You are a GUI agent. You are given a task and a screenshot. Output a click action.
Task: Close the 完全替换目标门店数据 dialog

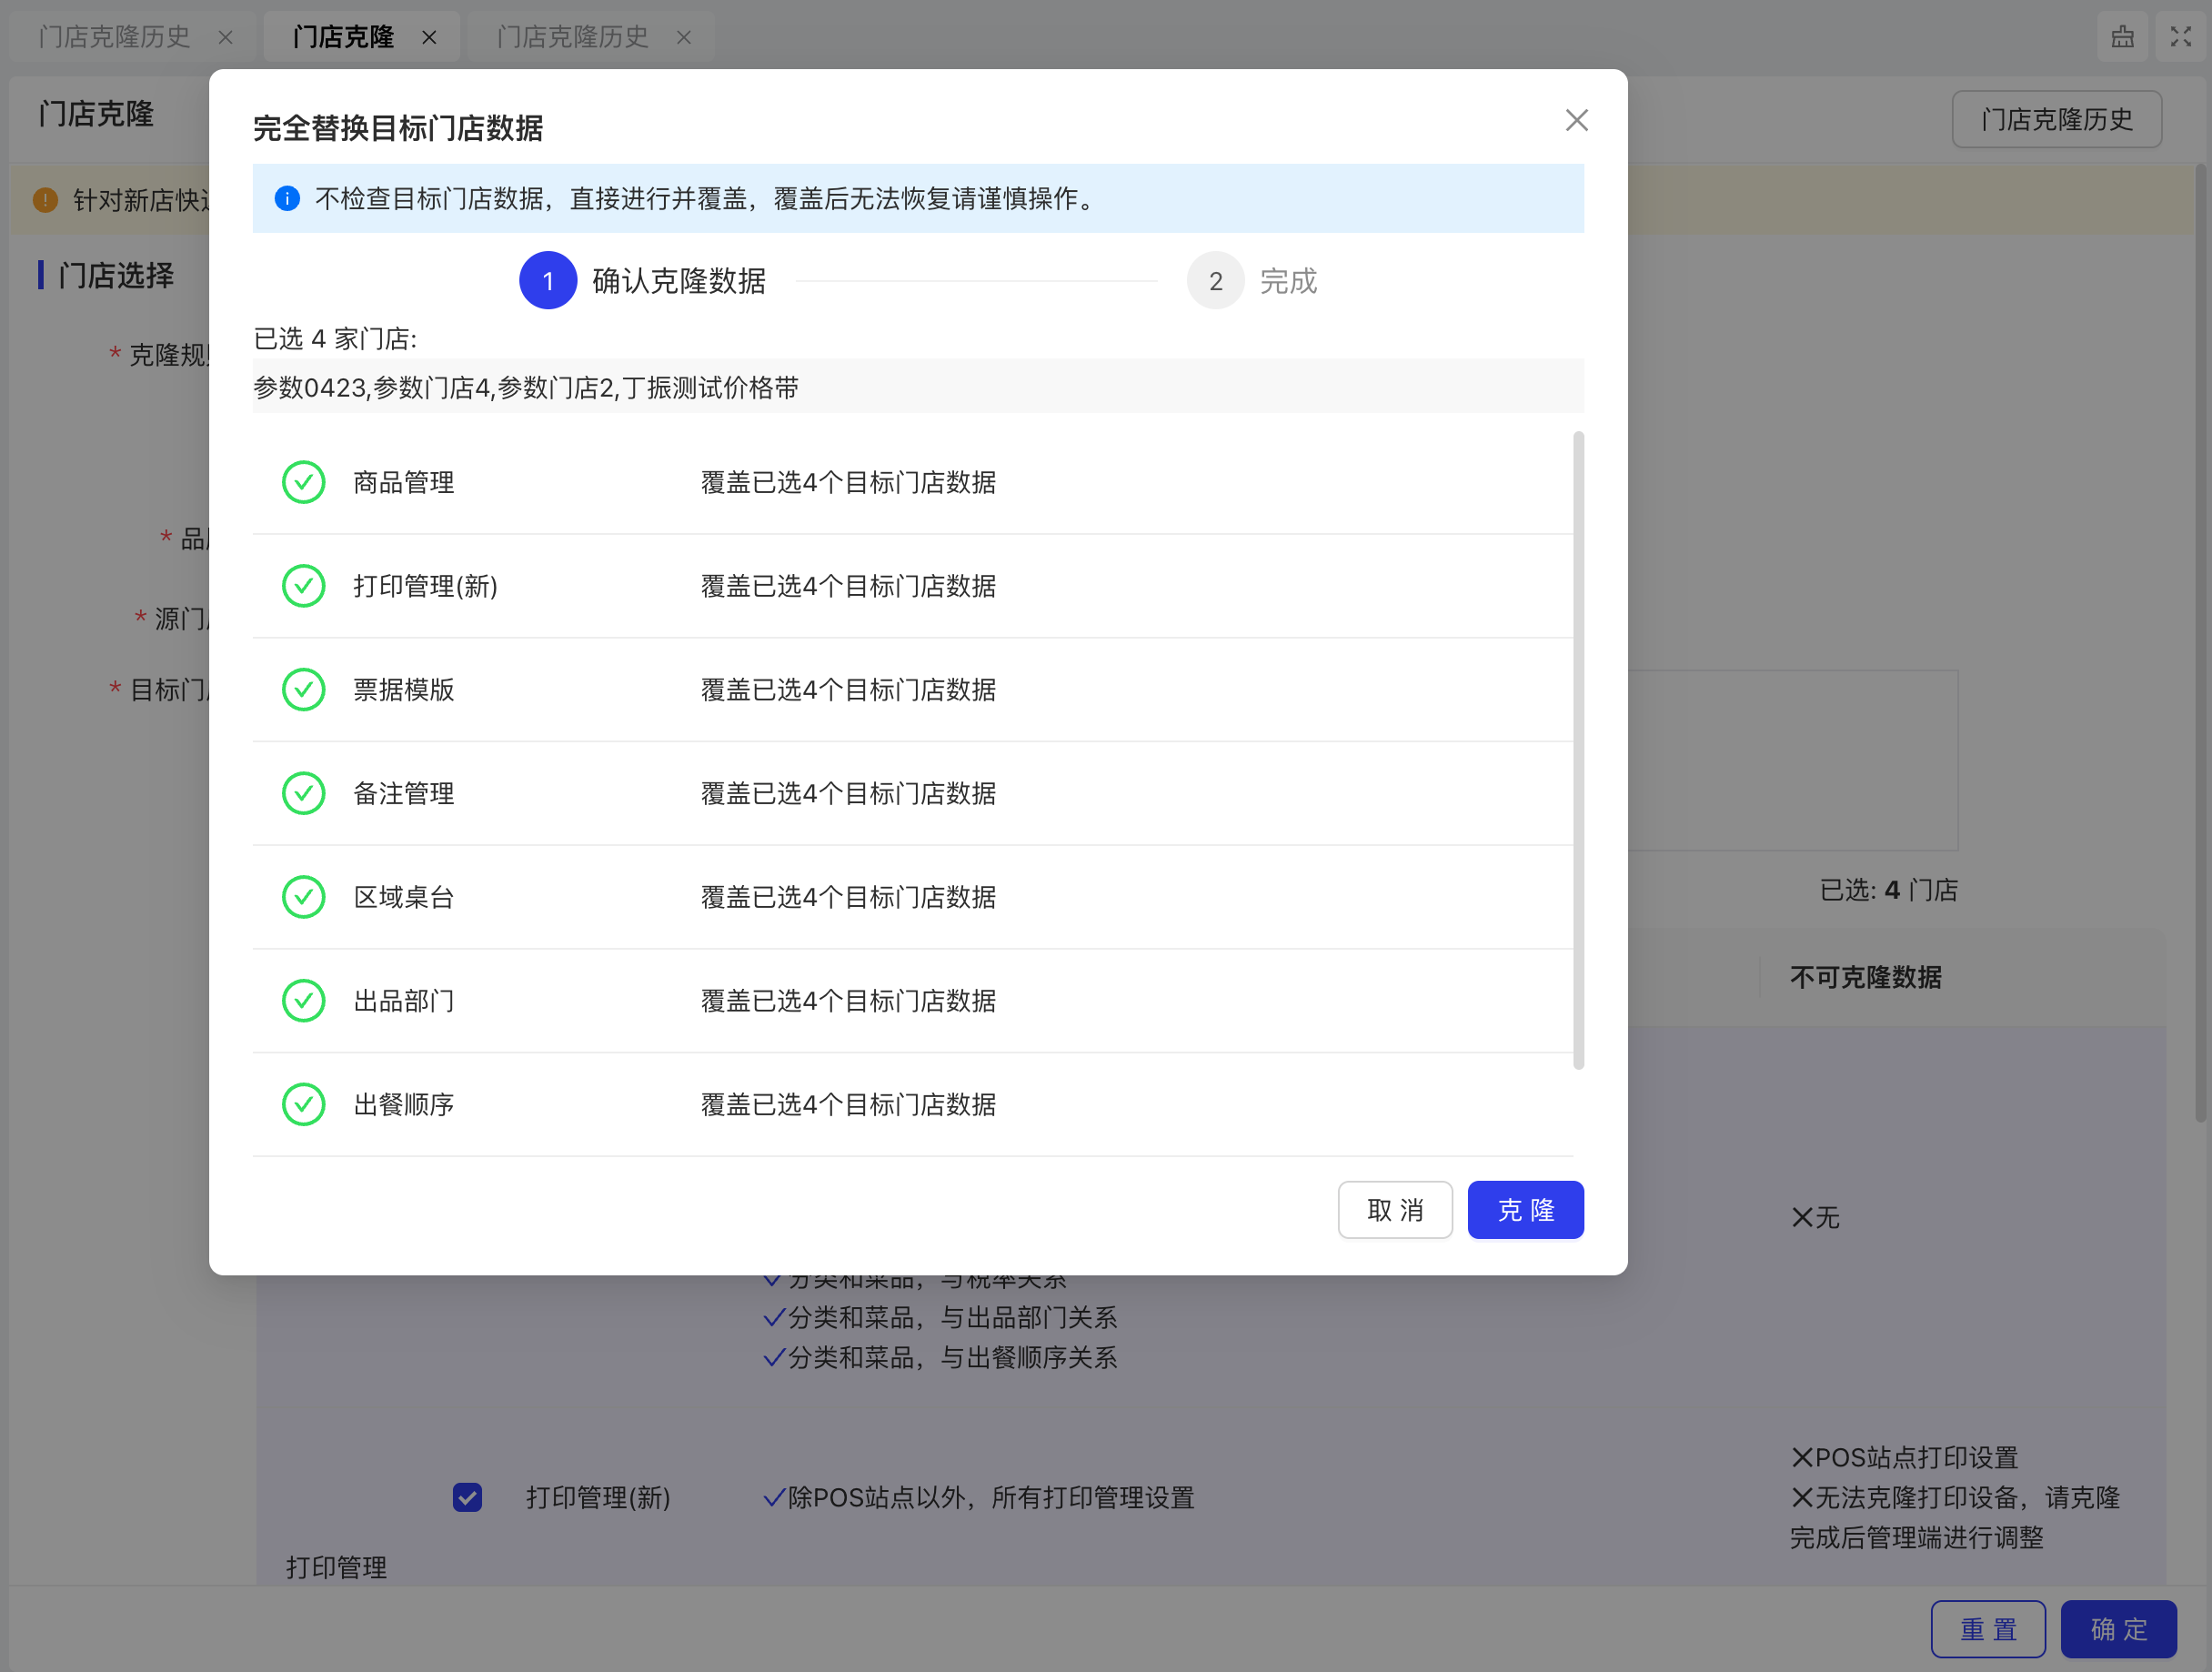[x=1576, y=120]
